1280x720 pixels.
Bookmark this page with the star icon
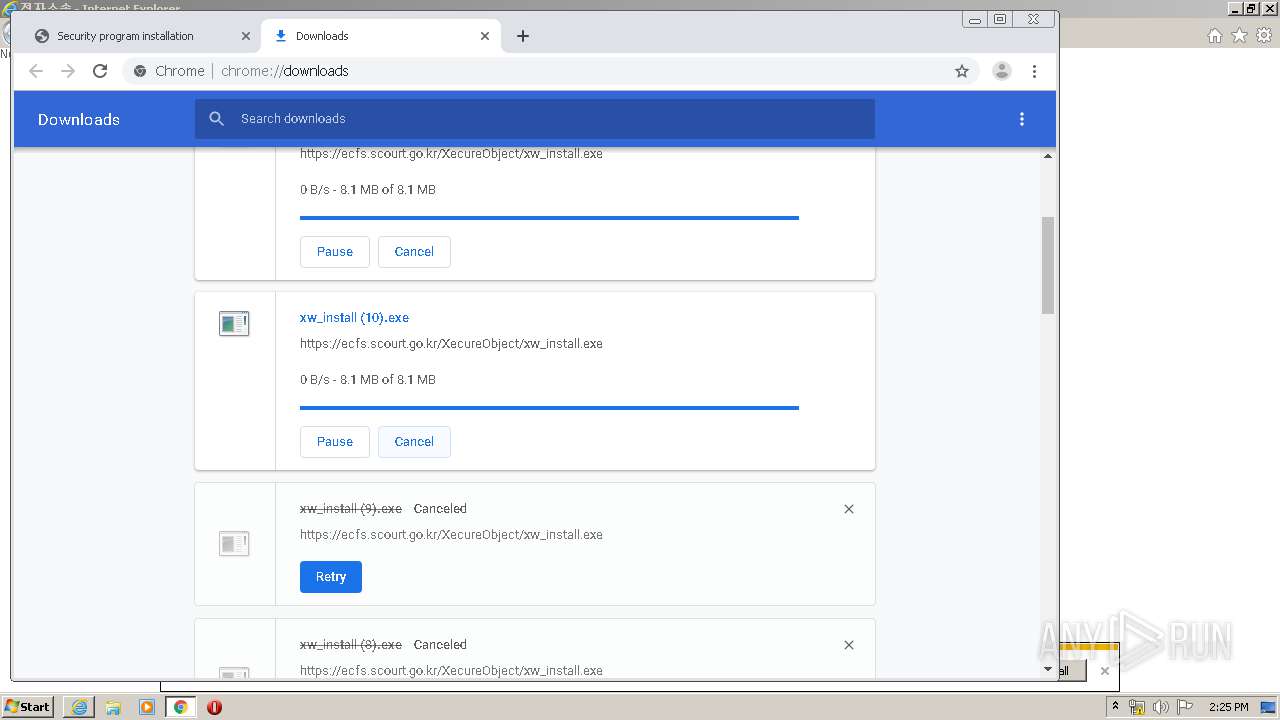[962, 71]
